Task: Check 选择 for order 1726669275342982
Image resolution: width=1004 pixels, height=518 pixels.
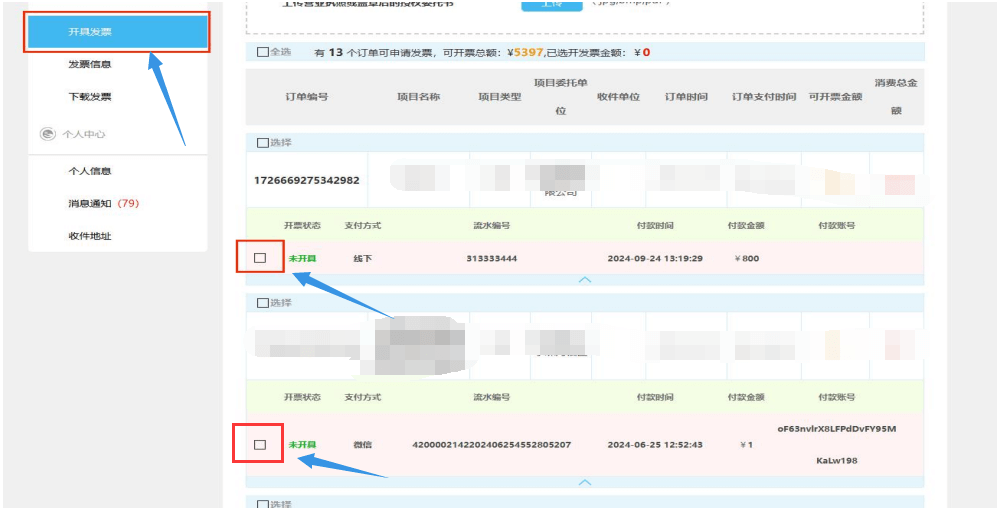Action: [263, 143]
